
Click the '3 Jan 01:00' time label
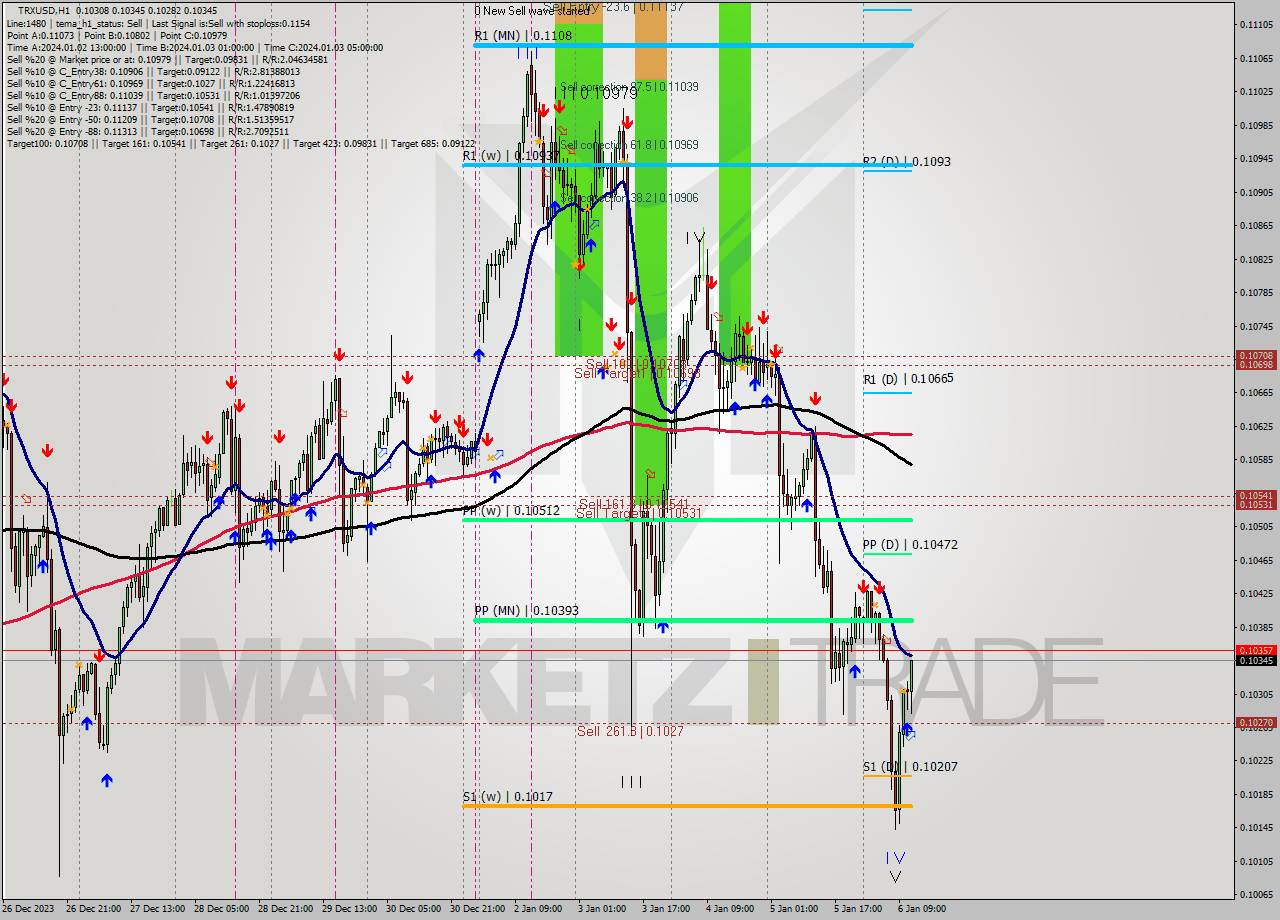602,909
